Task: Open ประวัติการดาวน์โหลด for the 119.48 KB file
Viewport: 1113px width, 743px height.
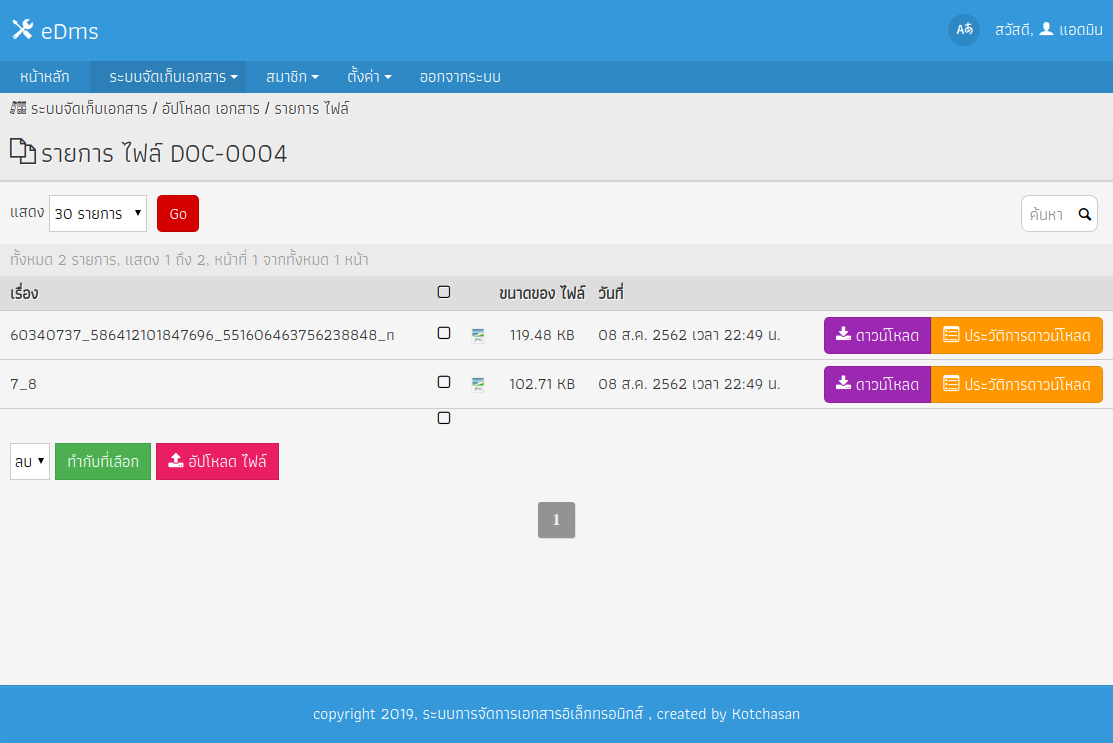Action: coord(1016,335)
